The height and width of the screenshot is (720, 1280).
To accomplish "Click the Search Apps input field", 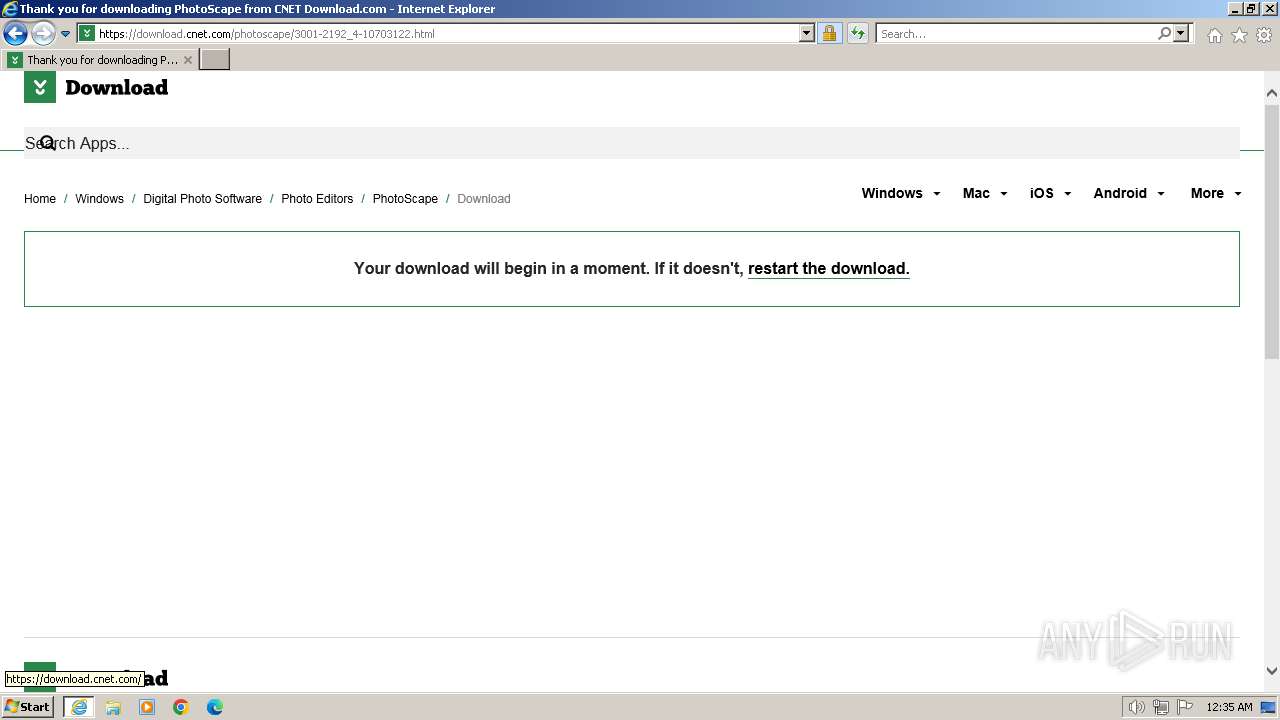I will 632,143.
